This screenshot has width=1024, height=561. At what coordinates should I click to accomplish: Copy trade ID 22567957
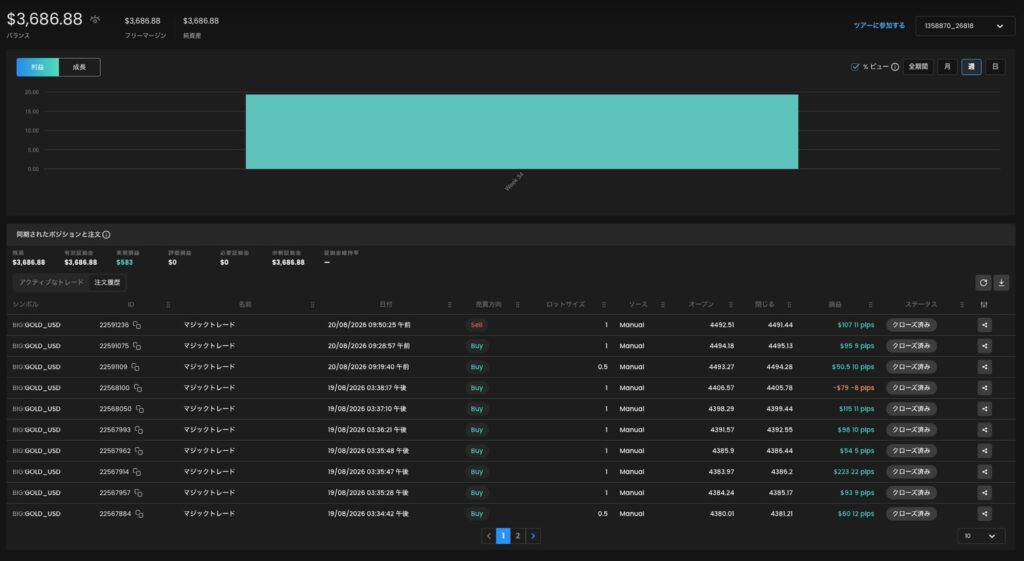coord(138,492)
